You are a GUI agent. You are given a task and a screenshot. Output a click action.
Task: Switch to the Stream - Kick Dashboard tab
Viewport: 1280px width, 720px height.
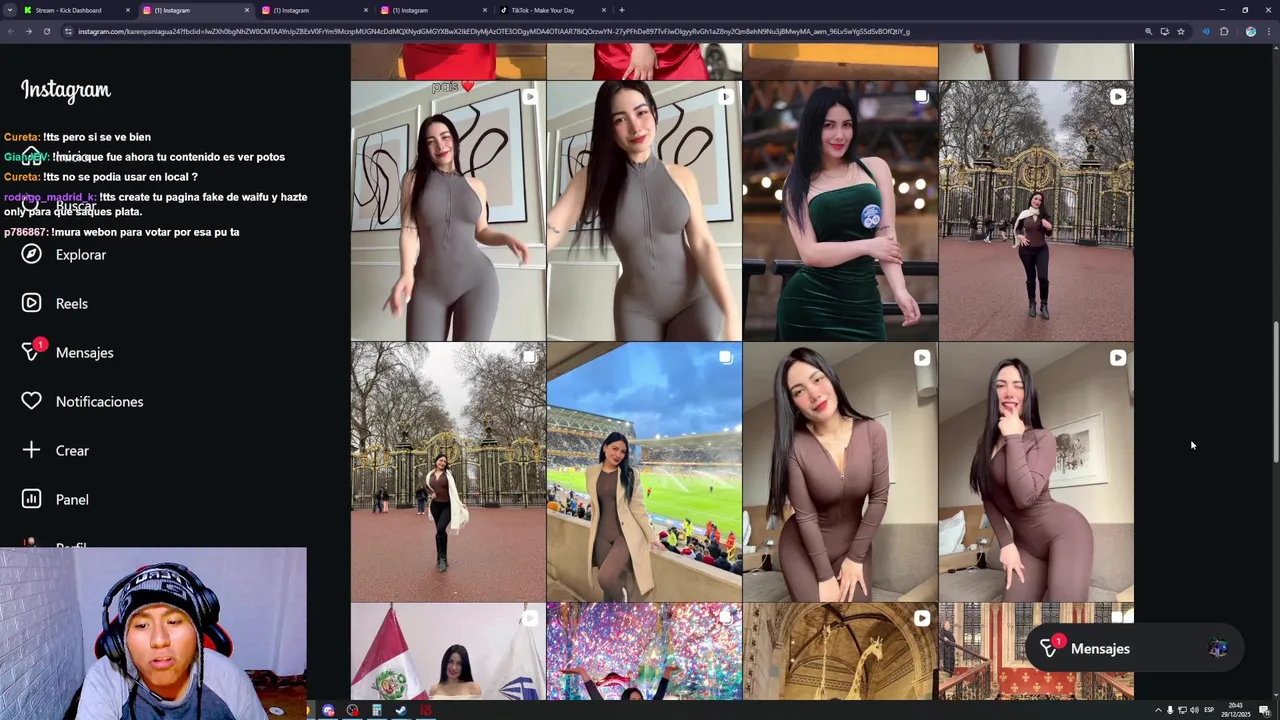[x=78, y=10]
